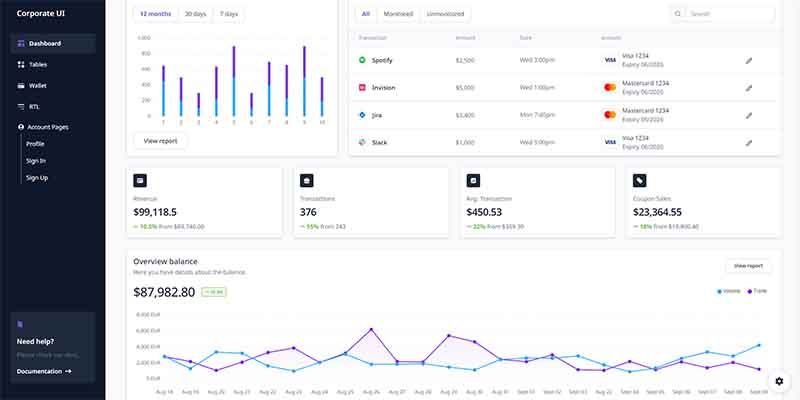Click the green percentage badge near balance
The width and height of the screenshot is (800, 400).
pyautogui.click(x=214, y=292)
